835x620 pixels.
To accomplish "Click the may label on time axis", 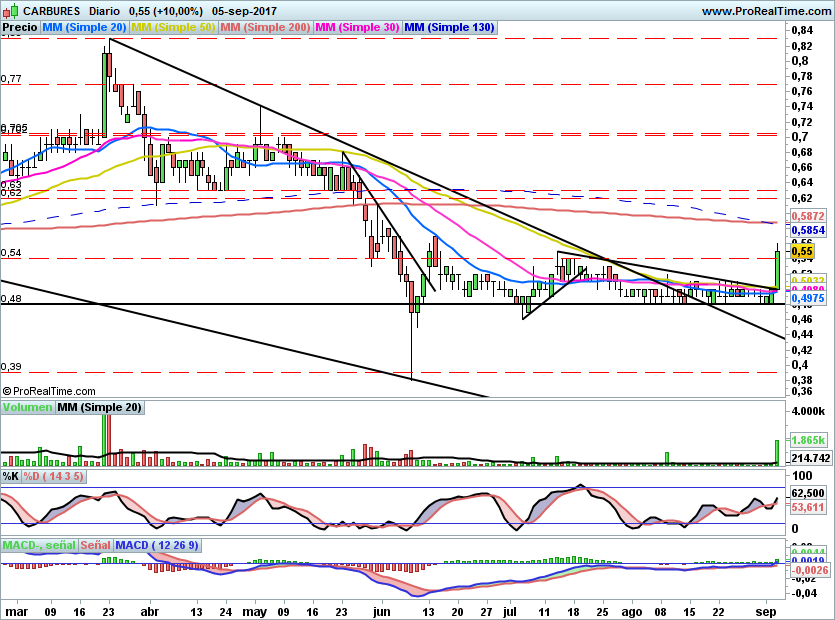I will point(254,612).
